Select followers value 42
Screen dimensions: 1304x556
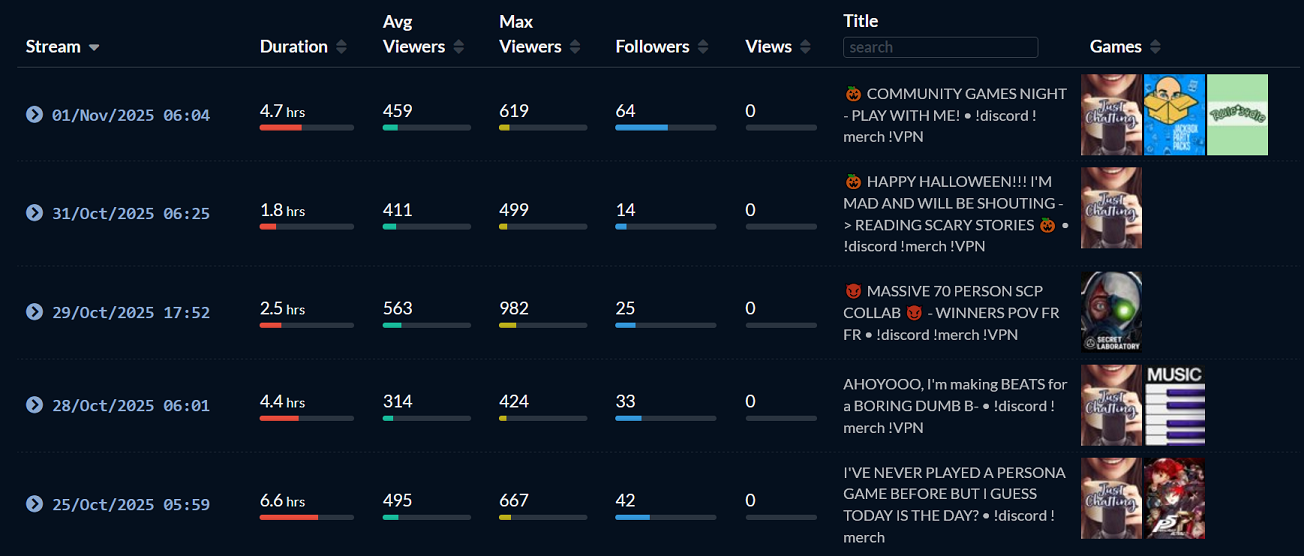point(626,500)
